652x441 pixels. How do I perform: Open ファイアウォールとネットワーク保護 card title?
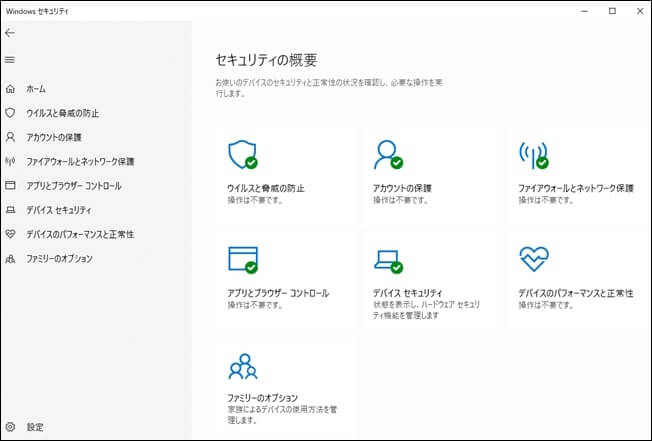coord(576,188)
